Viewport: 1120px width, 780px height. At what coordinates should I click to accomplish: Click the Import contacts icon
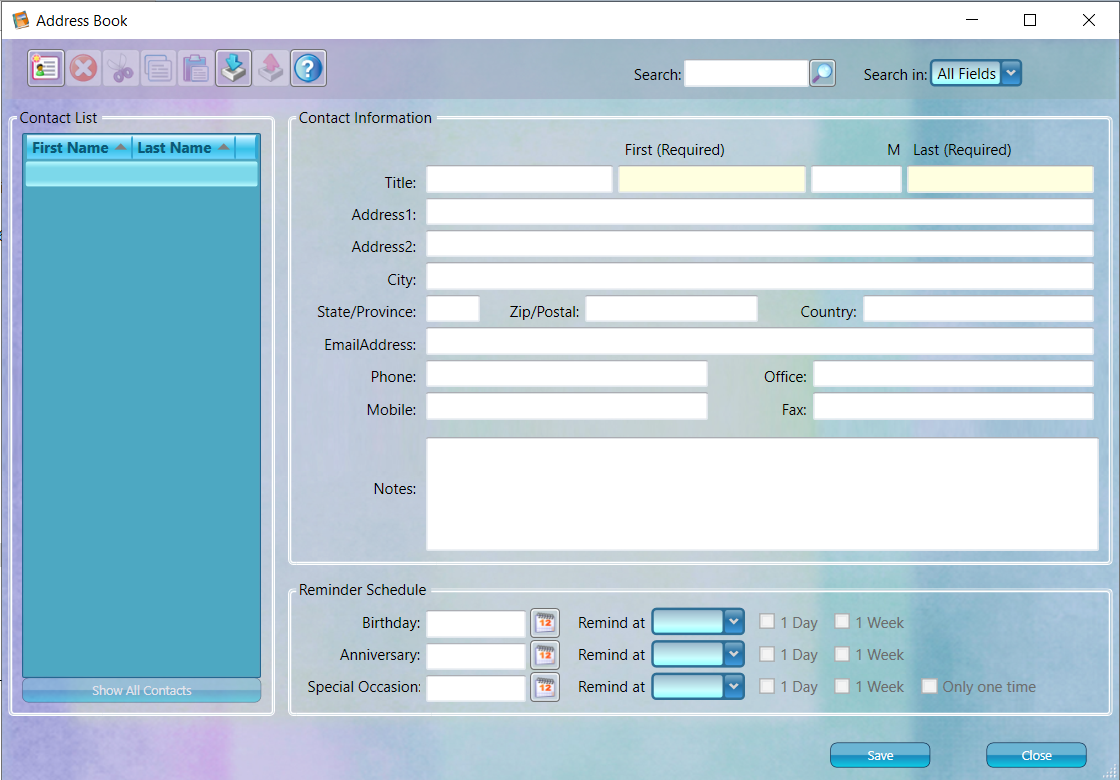pos(234,69)
